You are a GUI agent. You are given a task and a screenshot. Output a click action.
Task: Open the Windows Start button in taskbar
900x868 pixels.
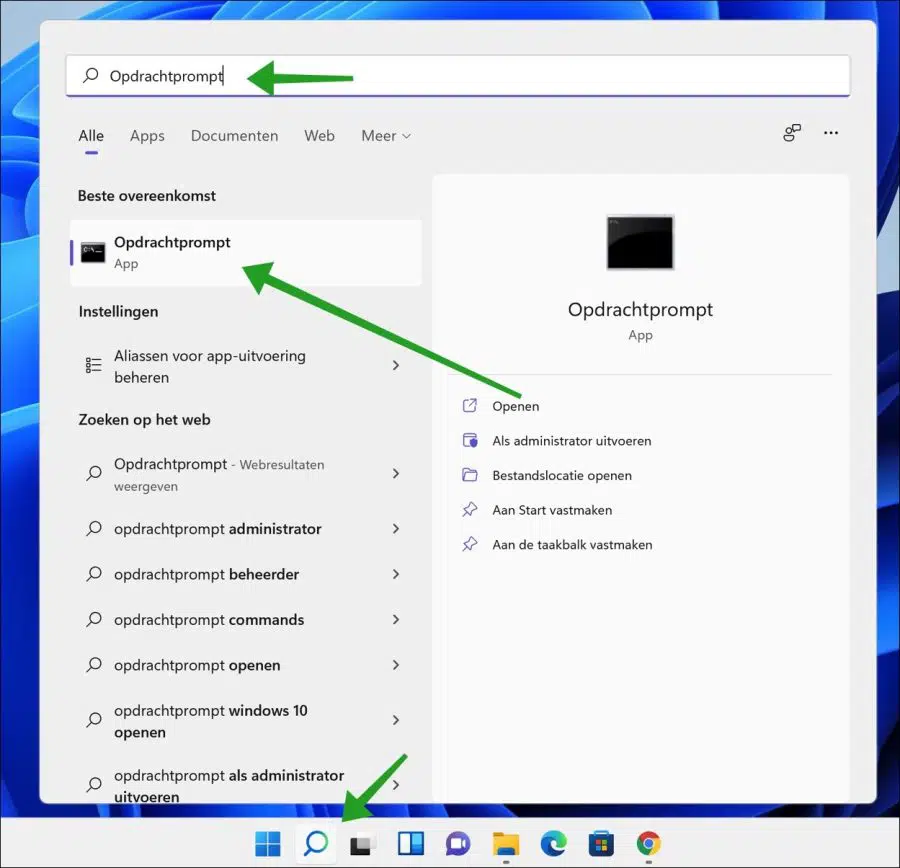point(267,843)
